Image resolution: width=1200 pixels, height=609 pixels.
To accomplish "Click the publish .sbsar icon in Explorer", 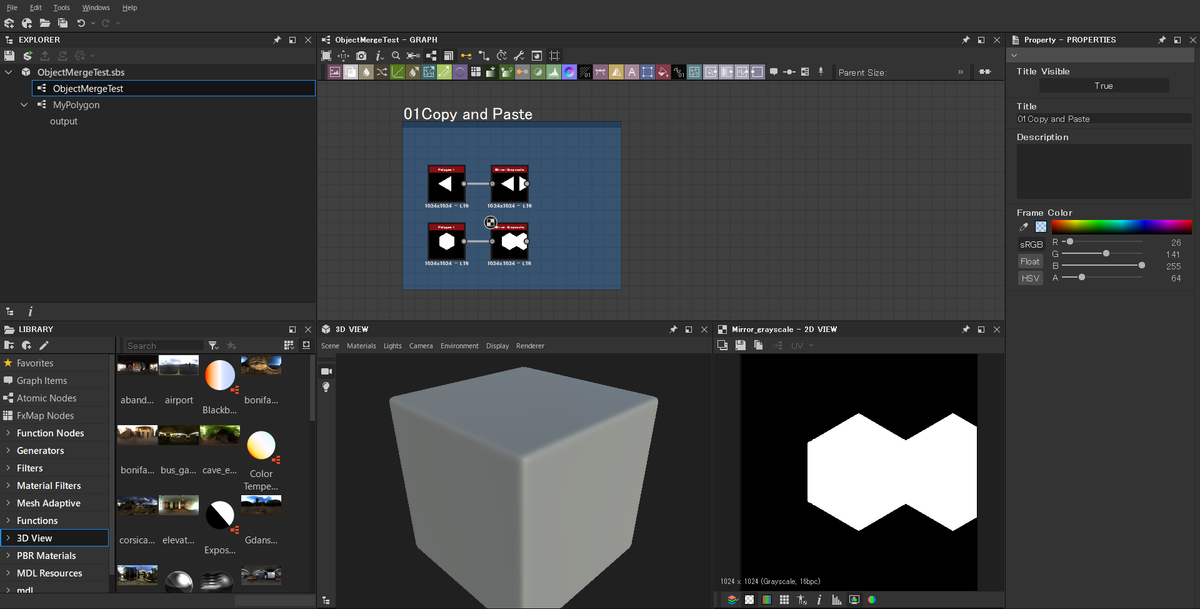I will click(x=28, y=55).
